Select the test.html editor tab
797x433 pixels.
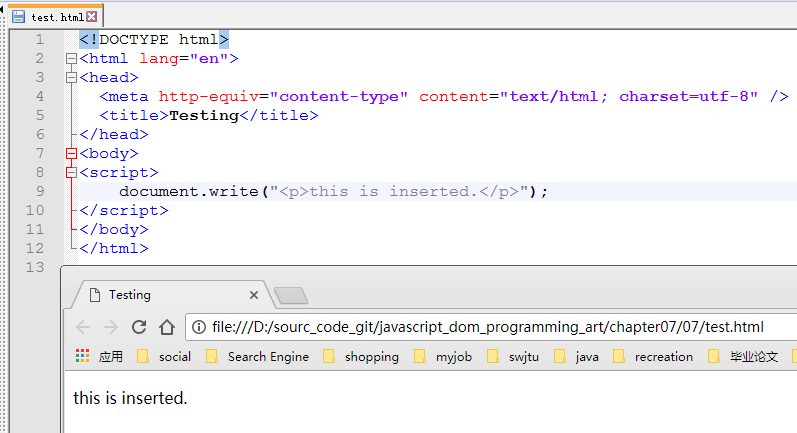click(55, 16)
